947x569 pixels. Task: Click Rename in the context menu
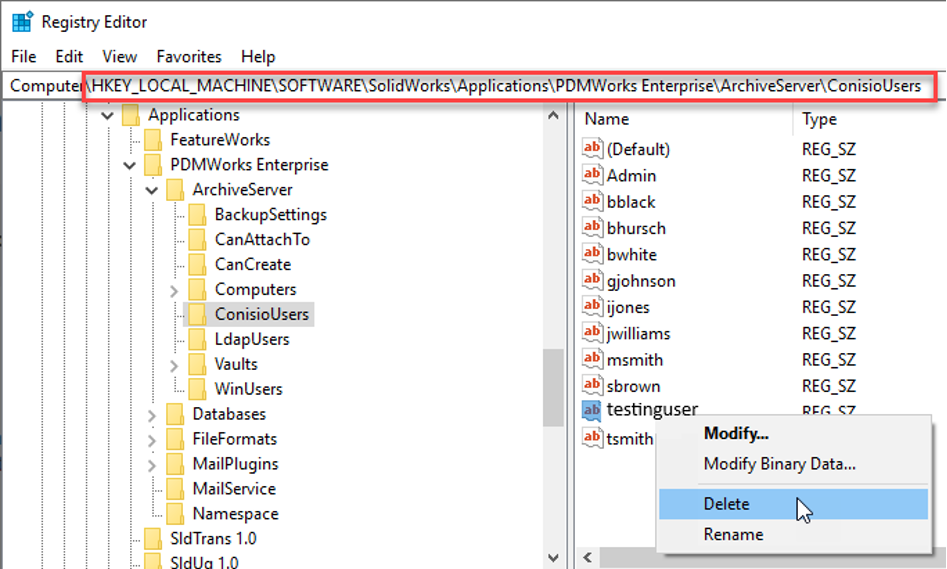pyautogui.click(x=733, y=534)
